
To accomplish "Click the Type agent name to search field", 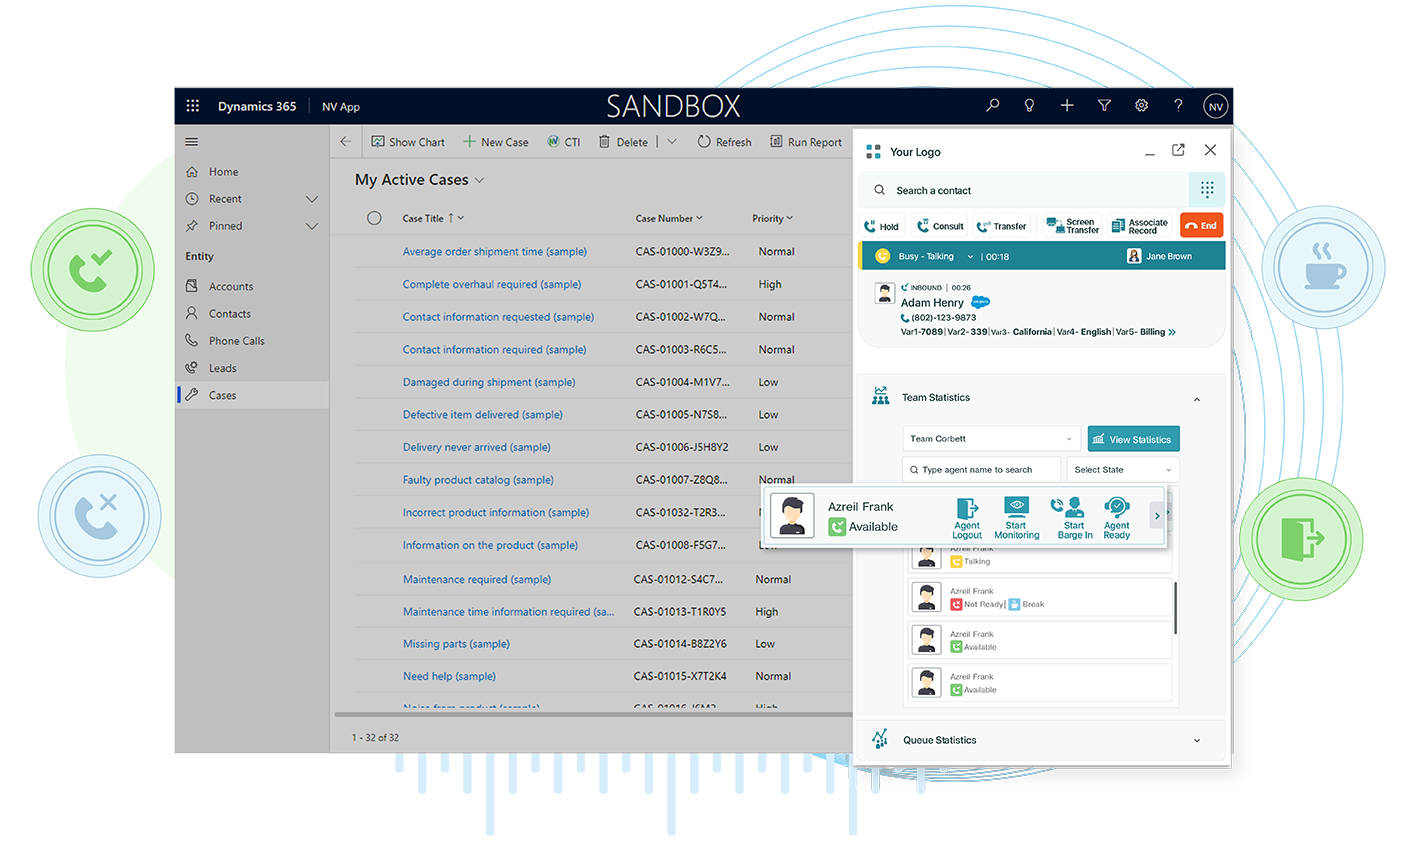I will (x=981, y=470).
